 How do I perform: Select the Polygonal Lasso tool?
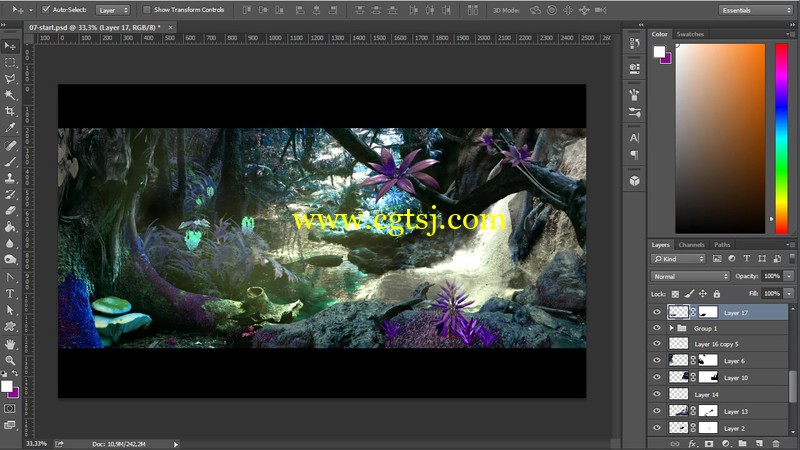pos(10,79)
